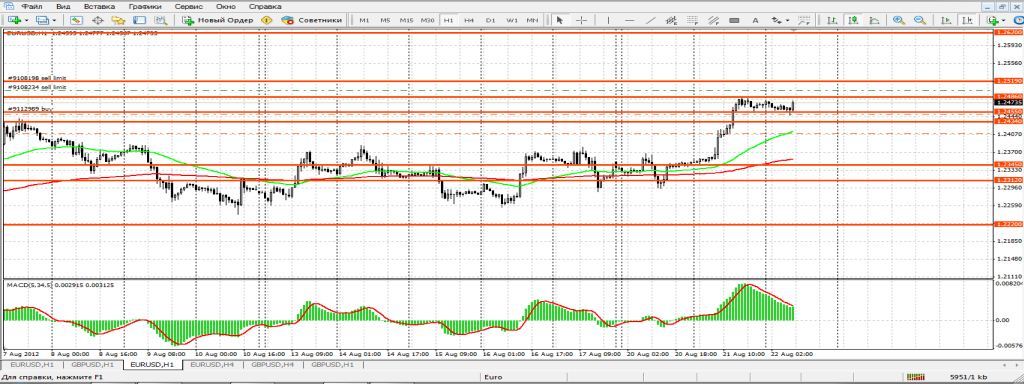Switch chart to candlestick display
This screenshot has height=384, width=1024.
(852, 20)
